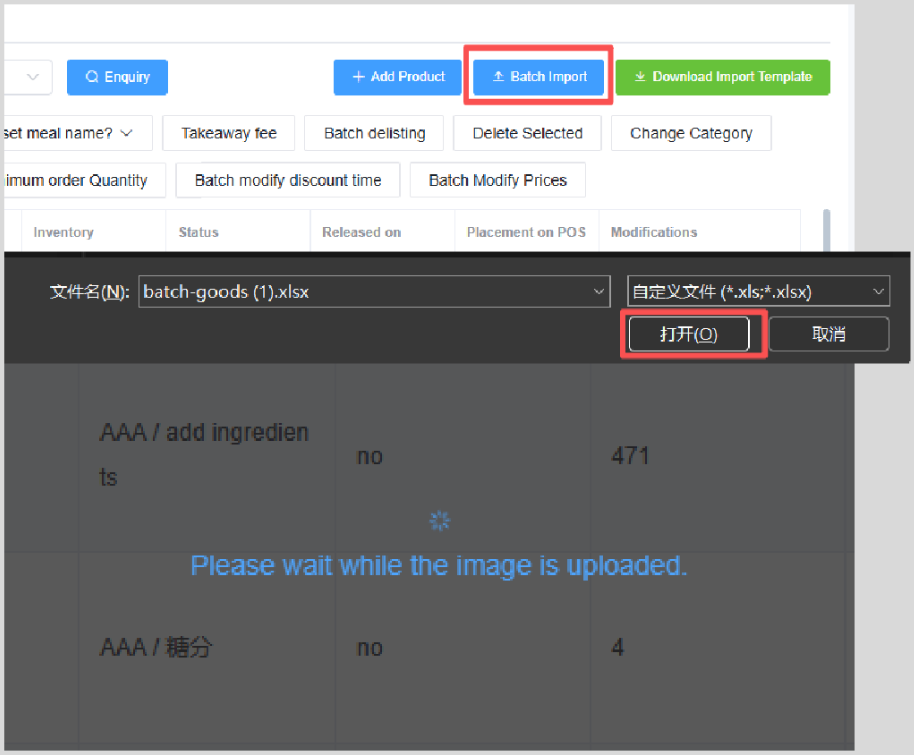914x755 pixels.
Task: Click the 取消 cancel button
Action: 828,334
